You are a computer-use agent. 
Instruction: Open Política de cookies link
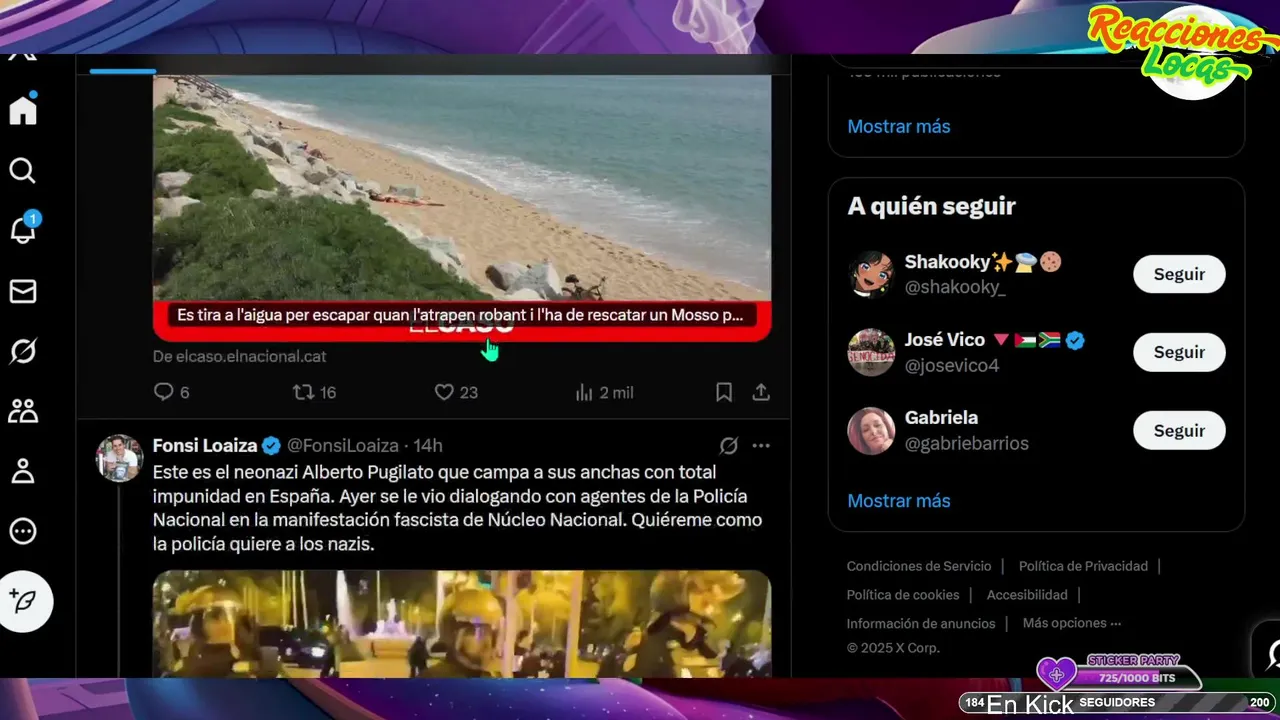[903, 595]
